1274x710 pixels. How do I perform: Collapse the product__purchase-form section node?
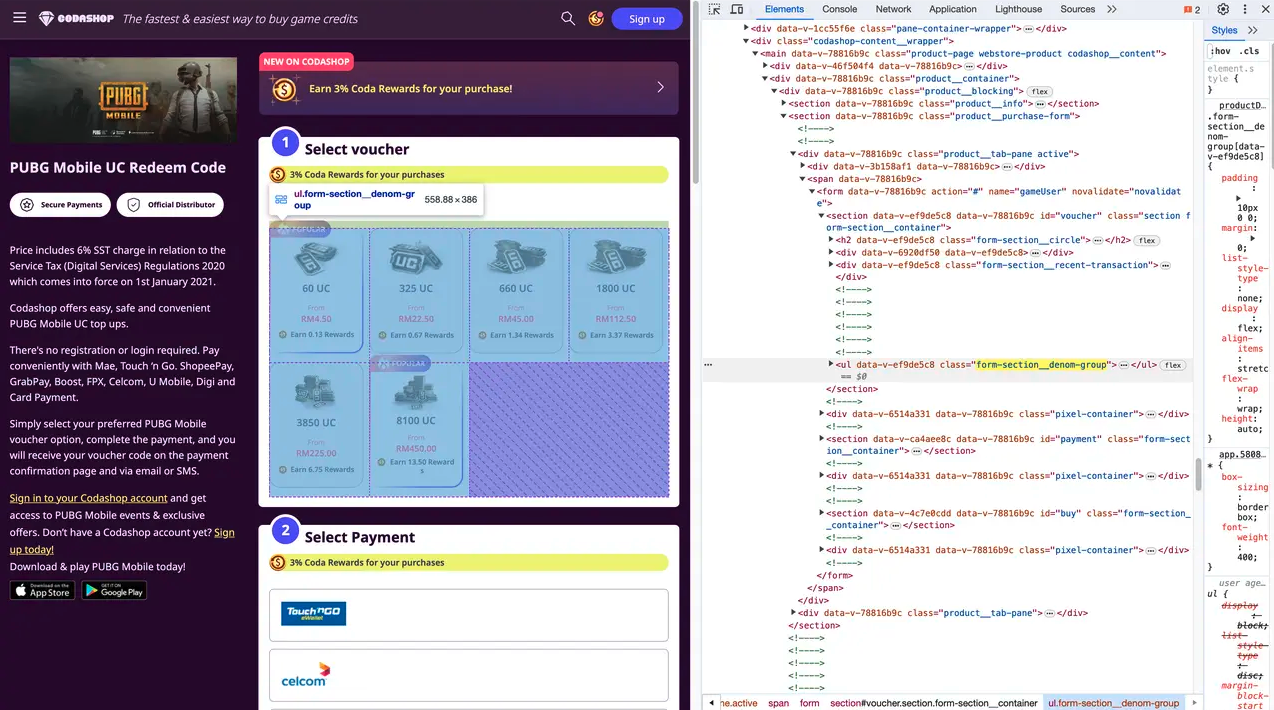coord(784,116)
